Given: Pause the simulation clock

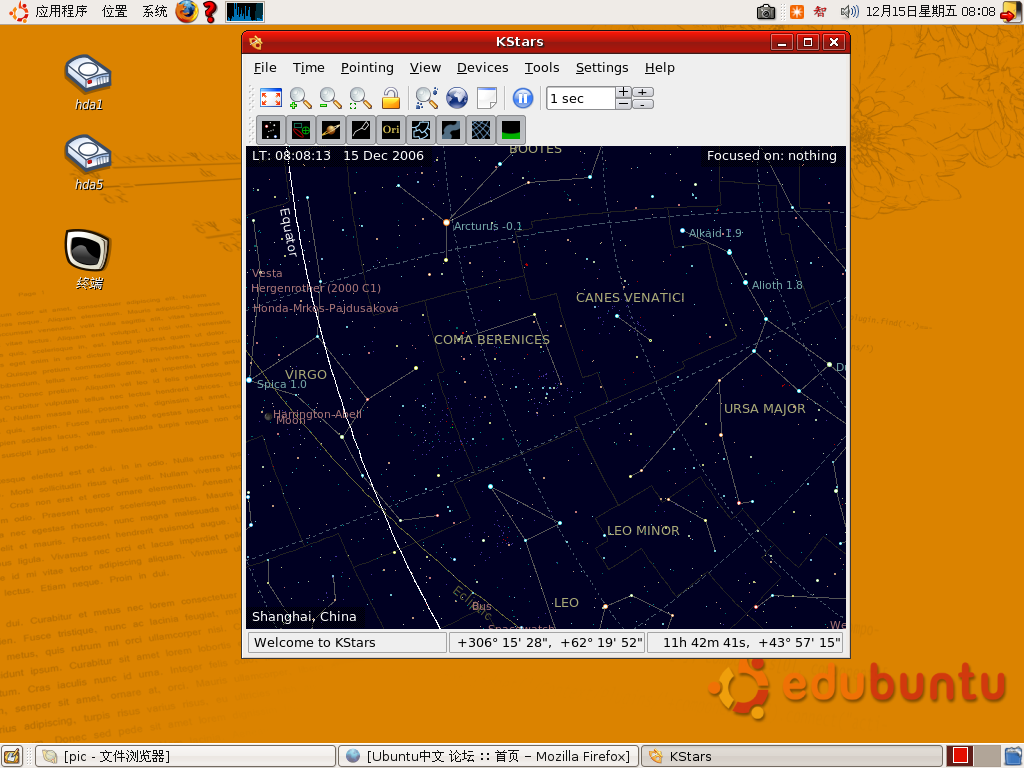Looking at the screenshot, I should click(522, 99).
